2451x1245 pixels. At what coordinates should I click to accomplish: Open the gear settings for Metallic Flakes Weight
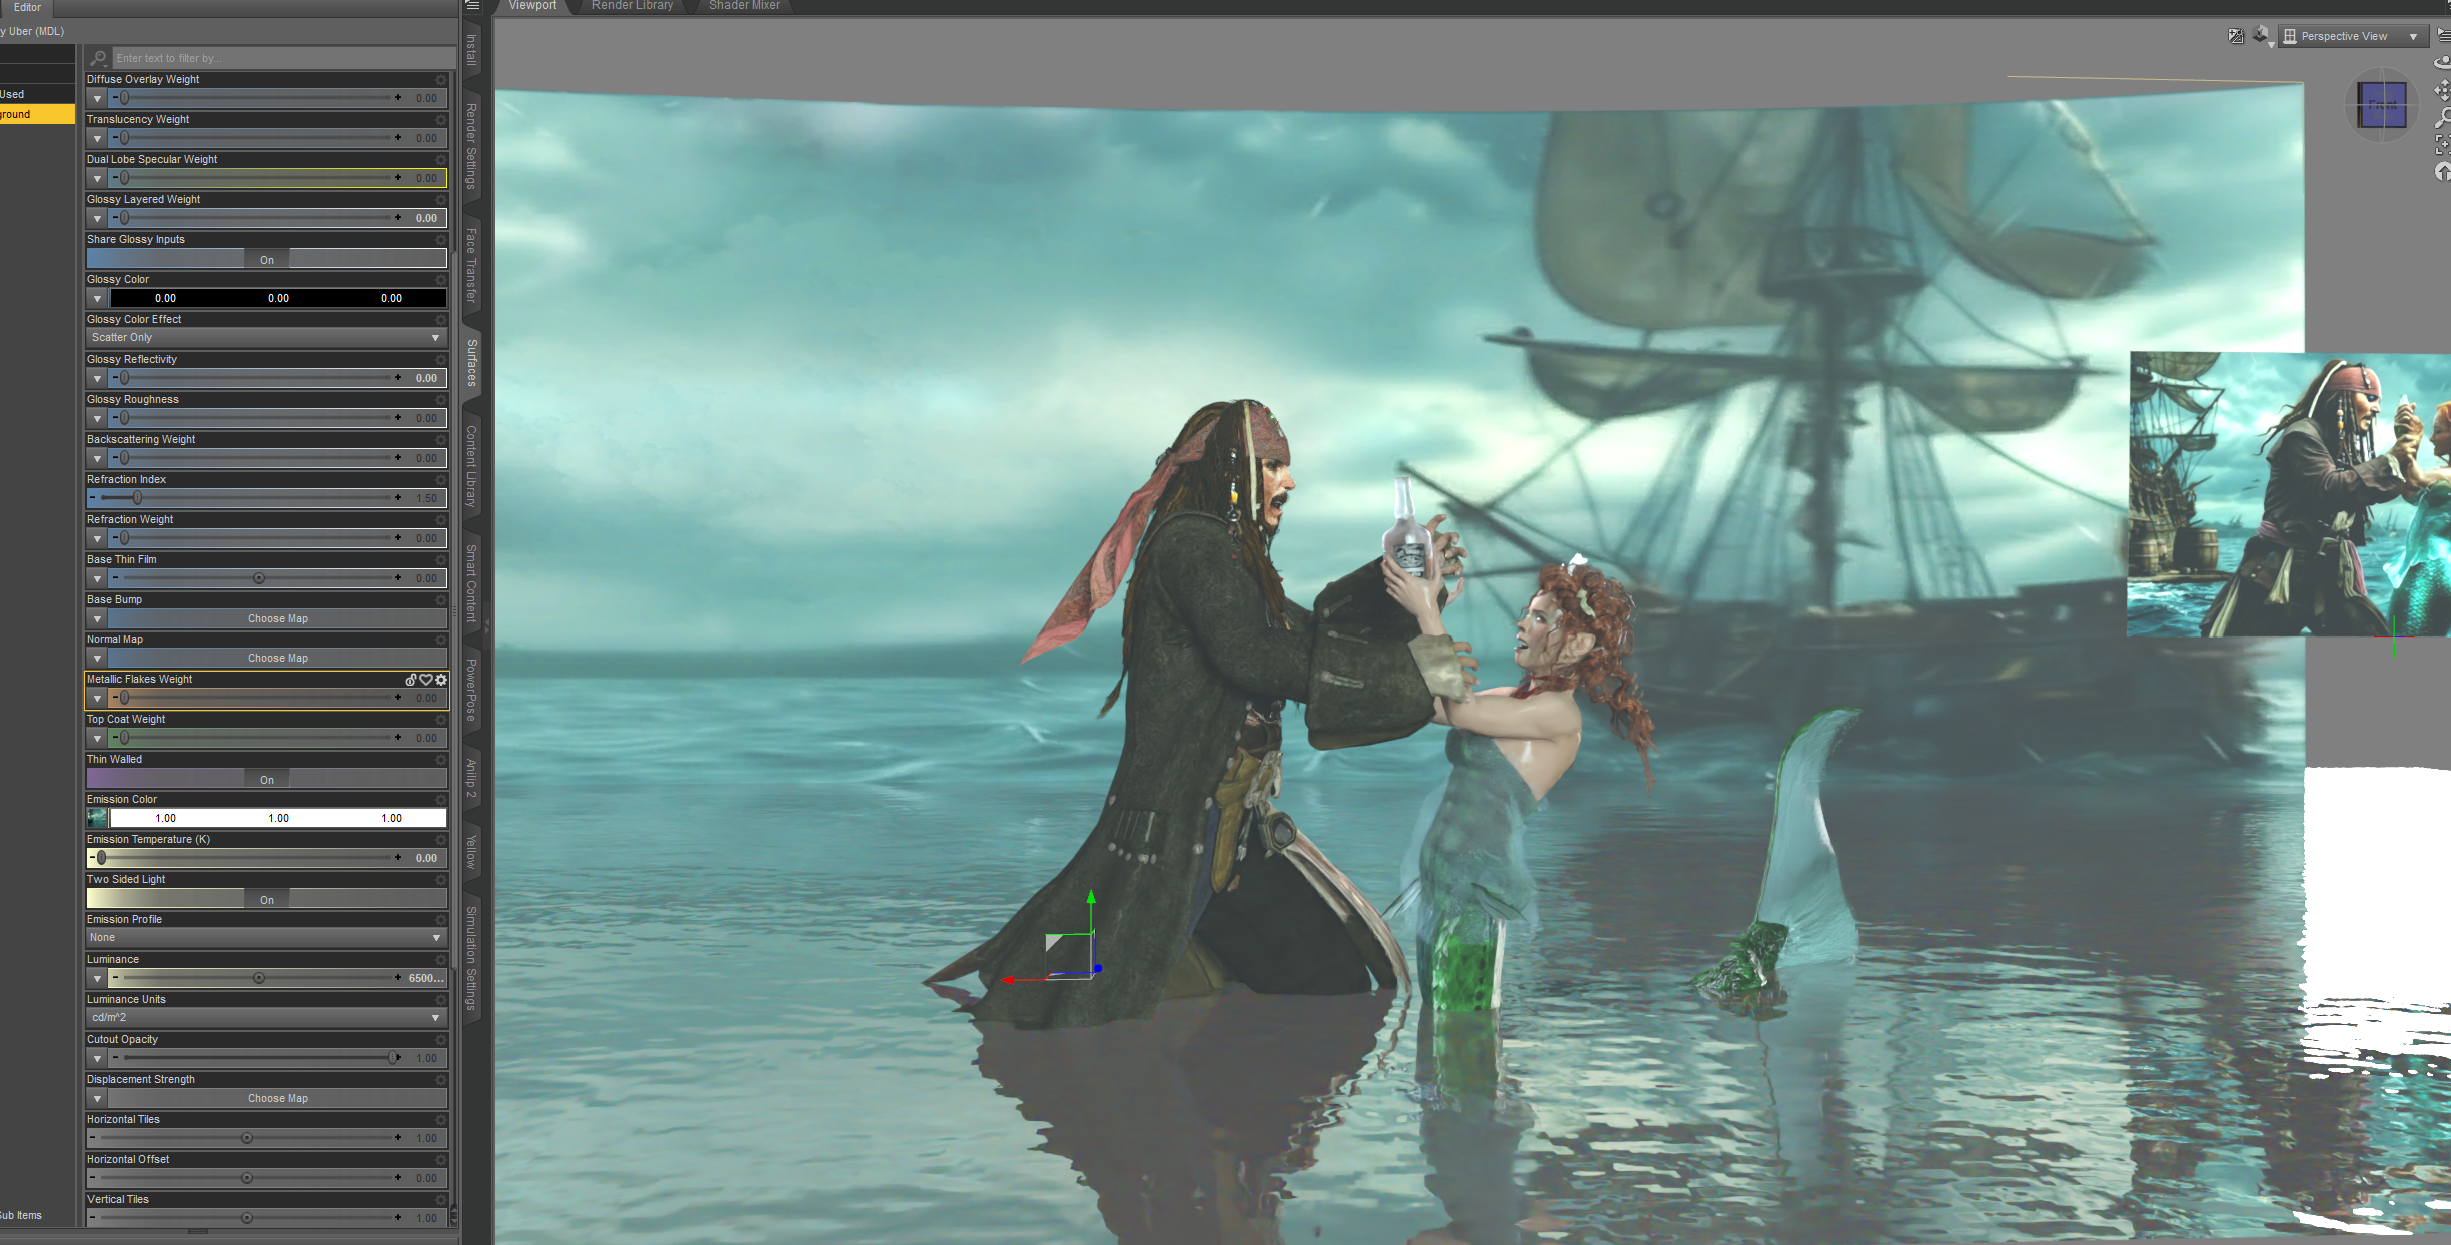click(441, 680)
